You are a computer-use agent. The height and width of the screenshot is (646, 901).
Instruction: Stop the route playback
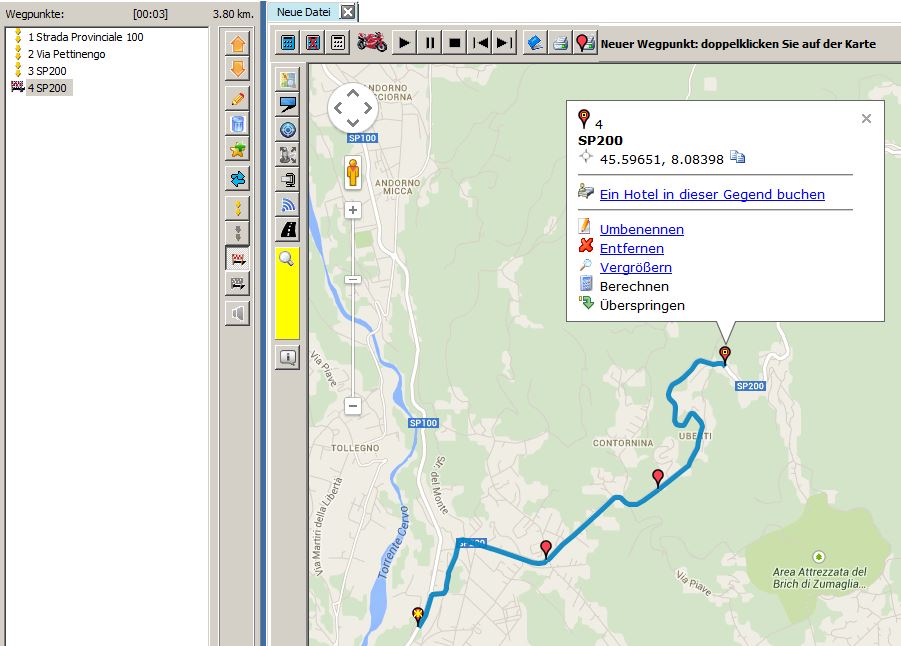tap(455, 43)
